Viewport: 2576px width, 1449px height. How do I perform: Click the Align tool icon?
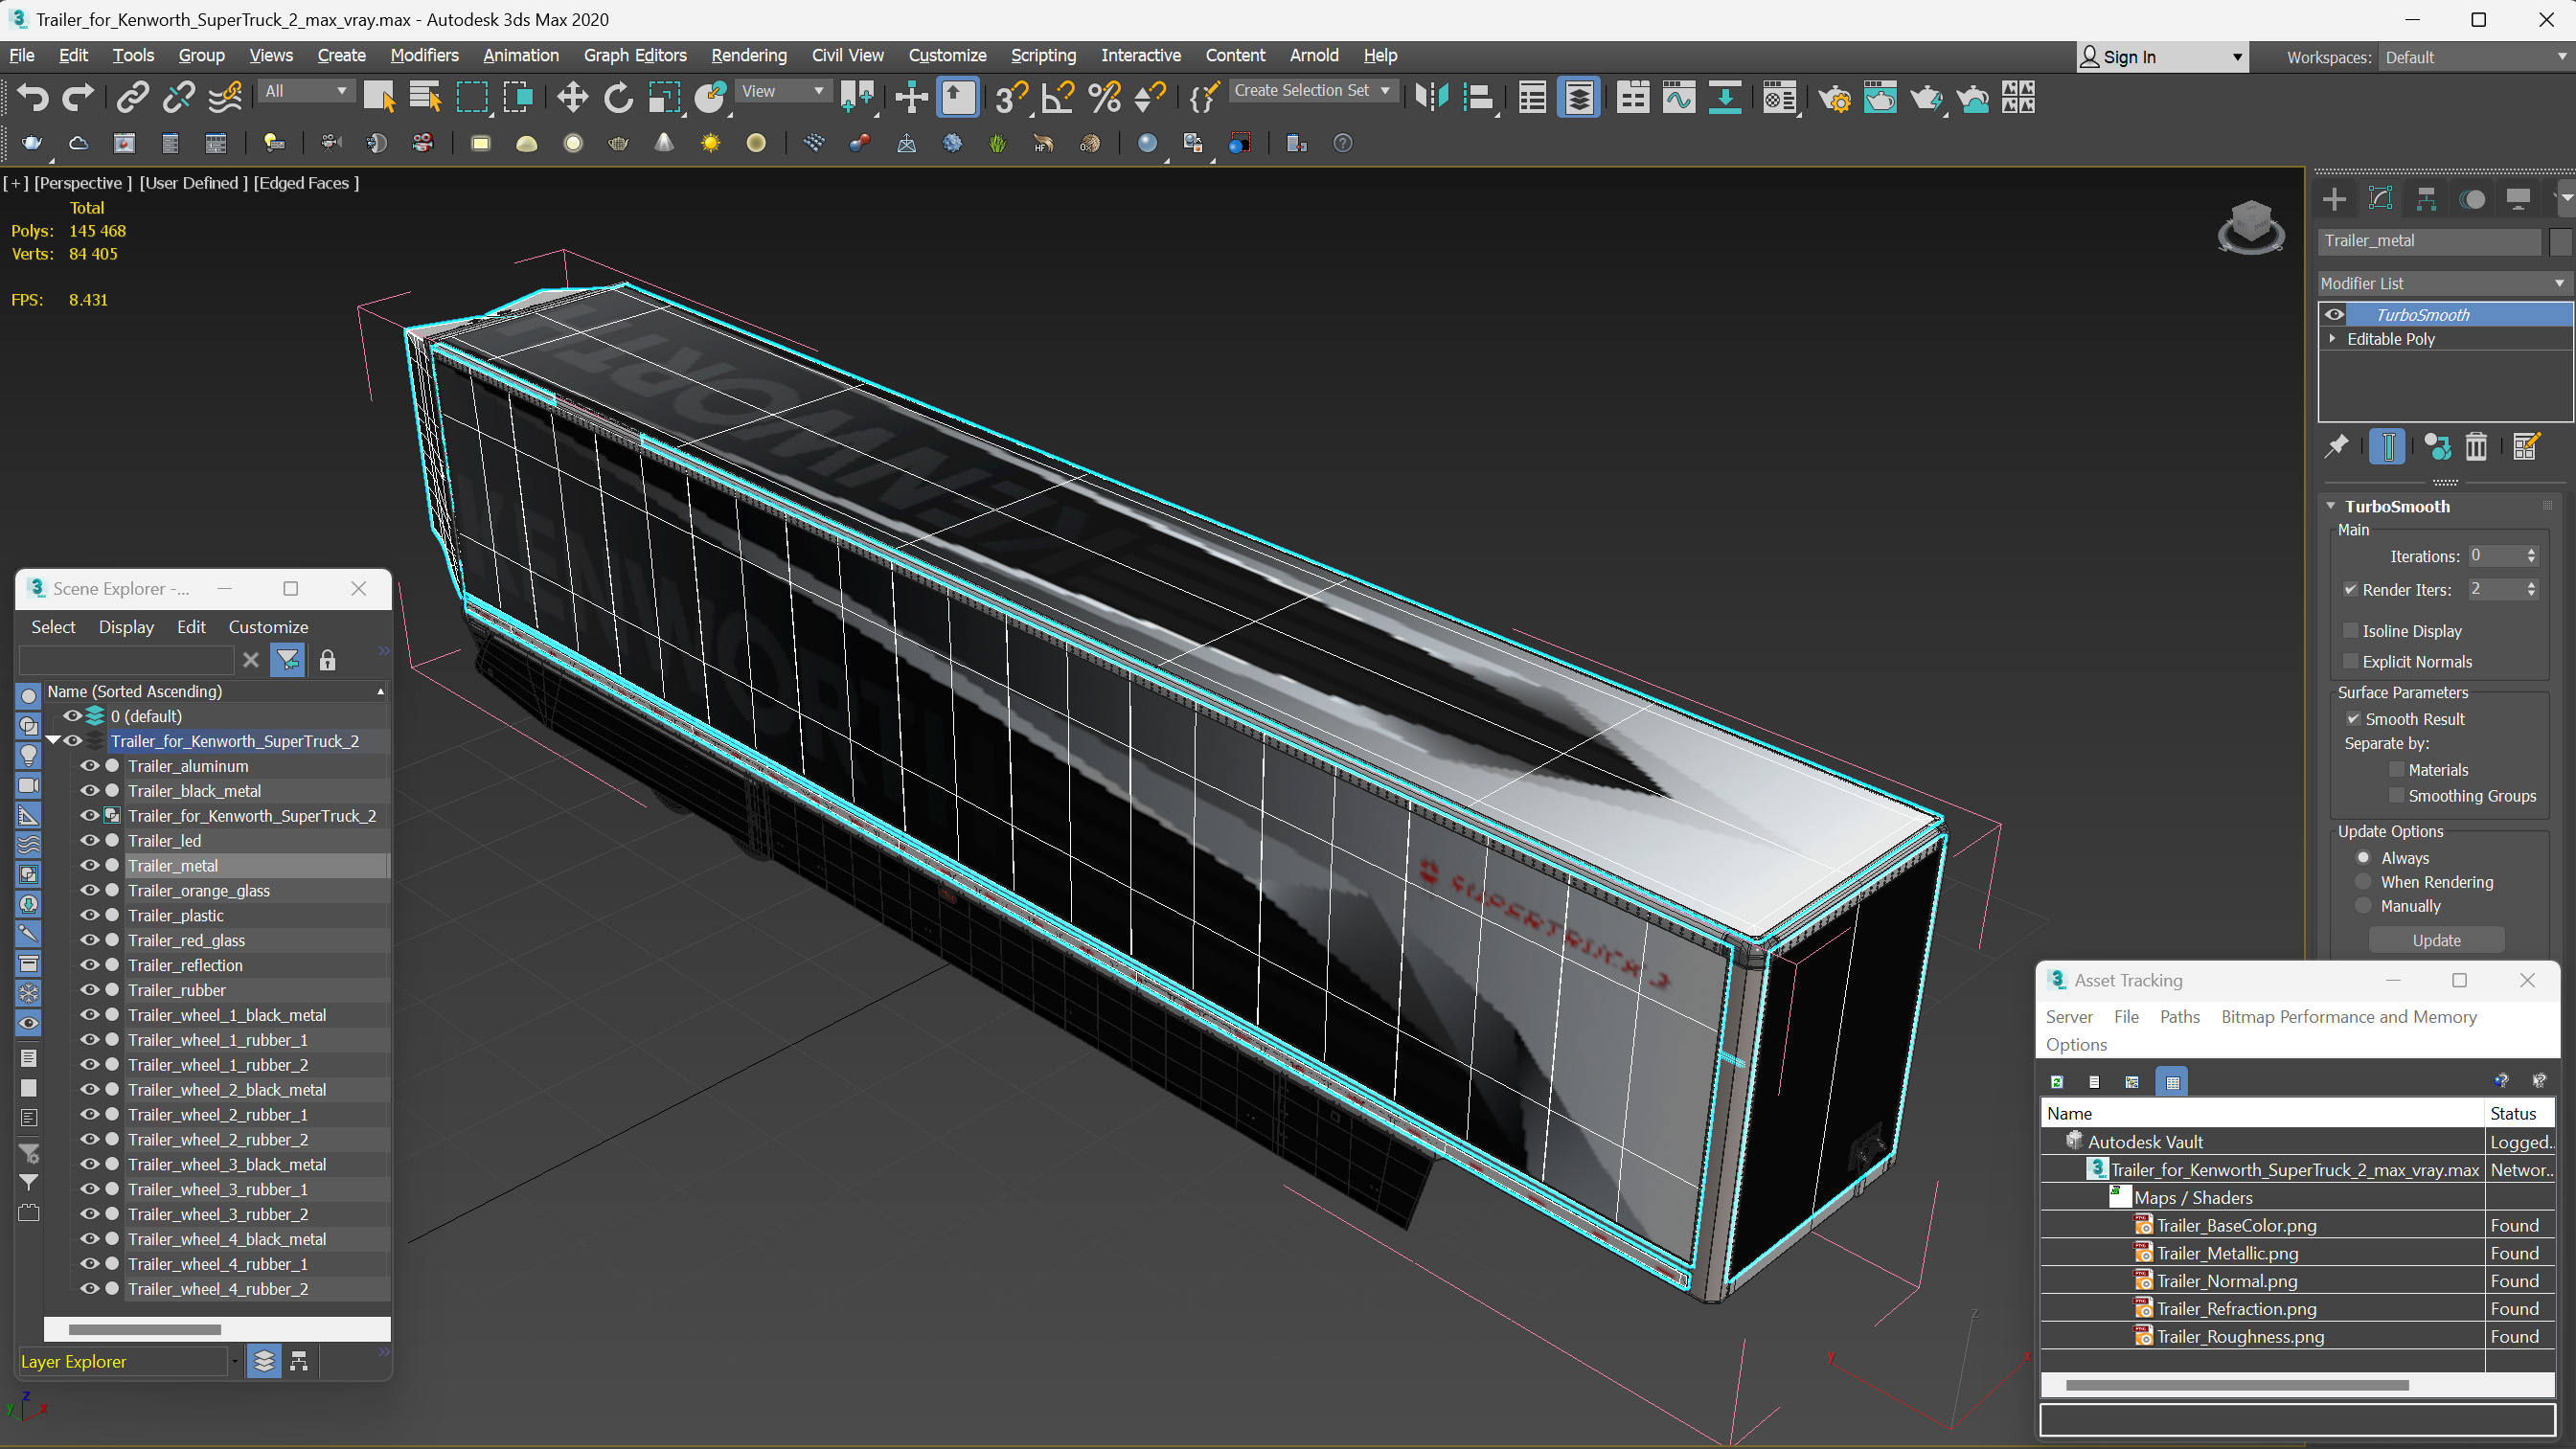tap(1478, 97)
